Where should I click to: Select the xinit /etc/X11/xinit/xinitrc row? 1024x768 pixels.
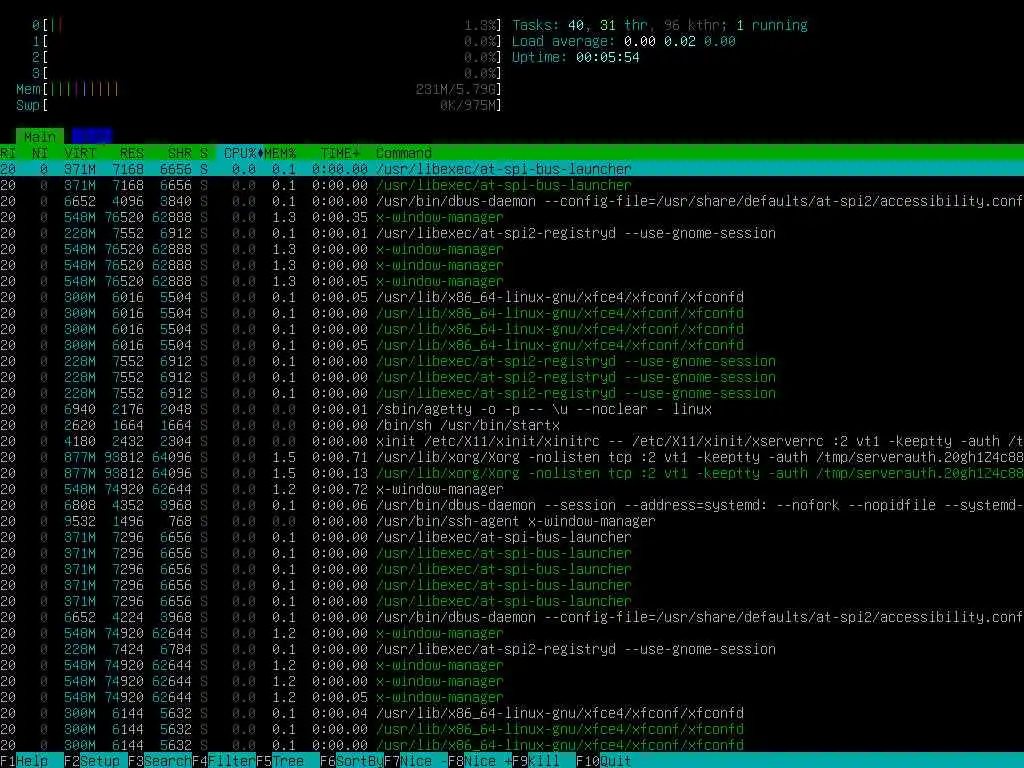(x=512, y=441)
